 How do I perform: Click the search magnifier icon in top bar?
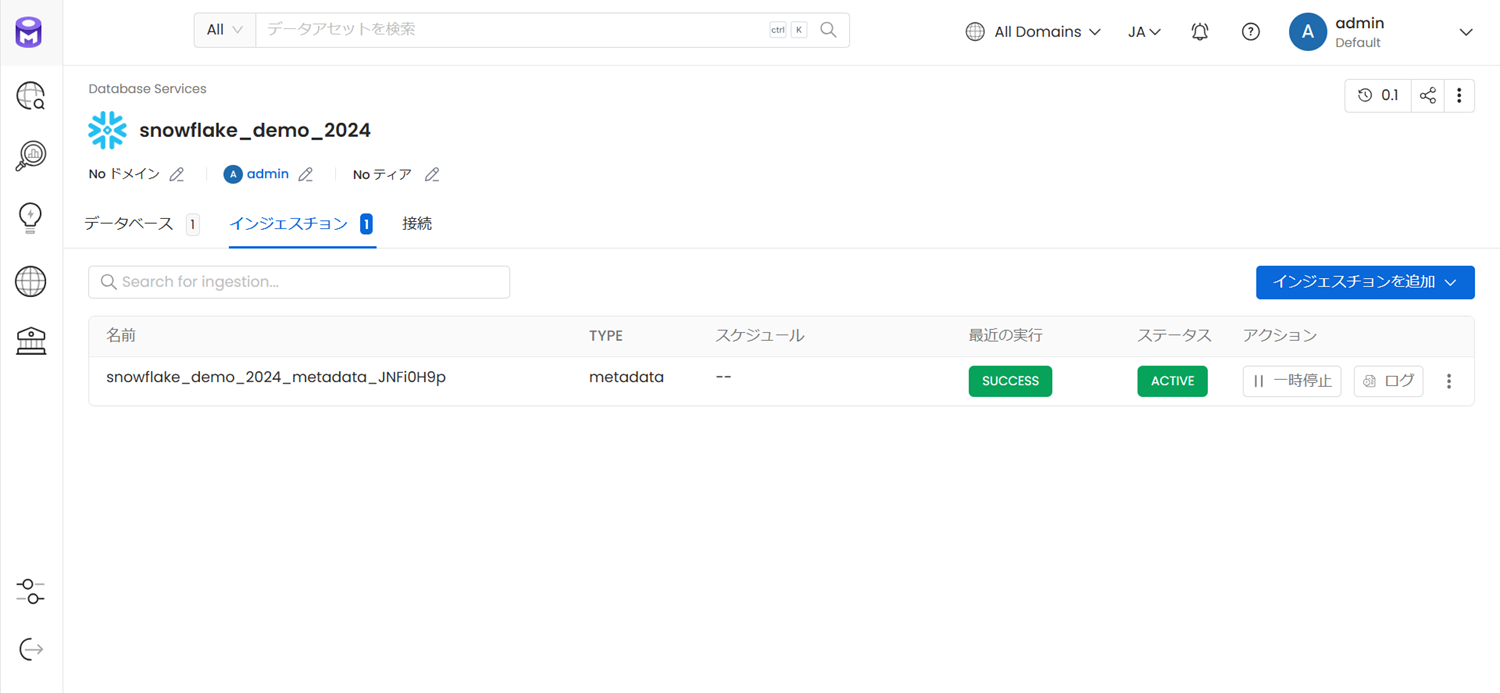828,30
